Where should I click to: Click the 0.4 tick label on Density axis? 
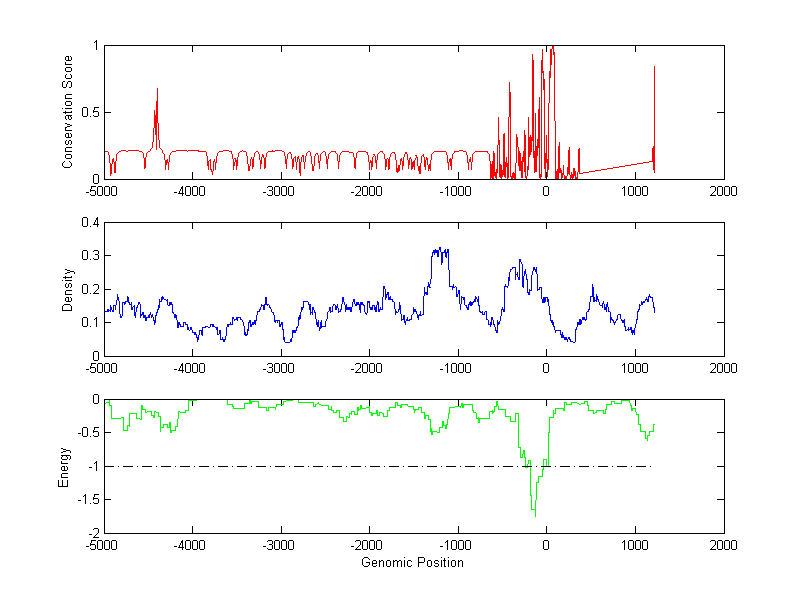[89, 223]
